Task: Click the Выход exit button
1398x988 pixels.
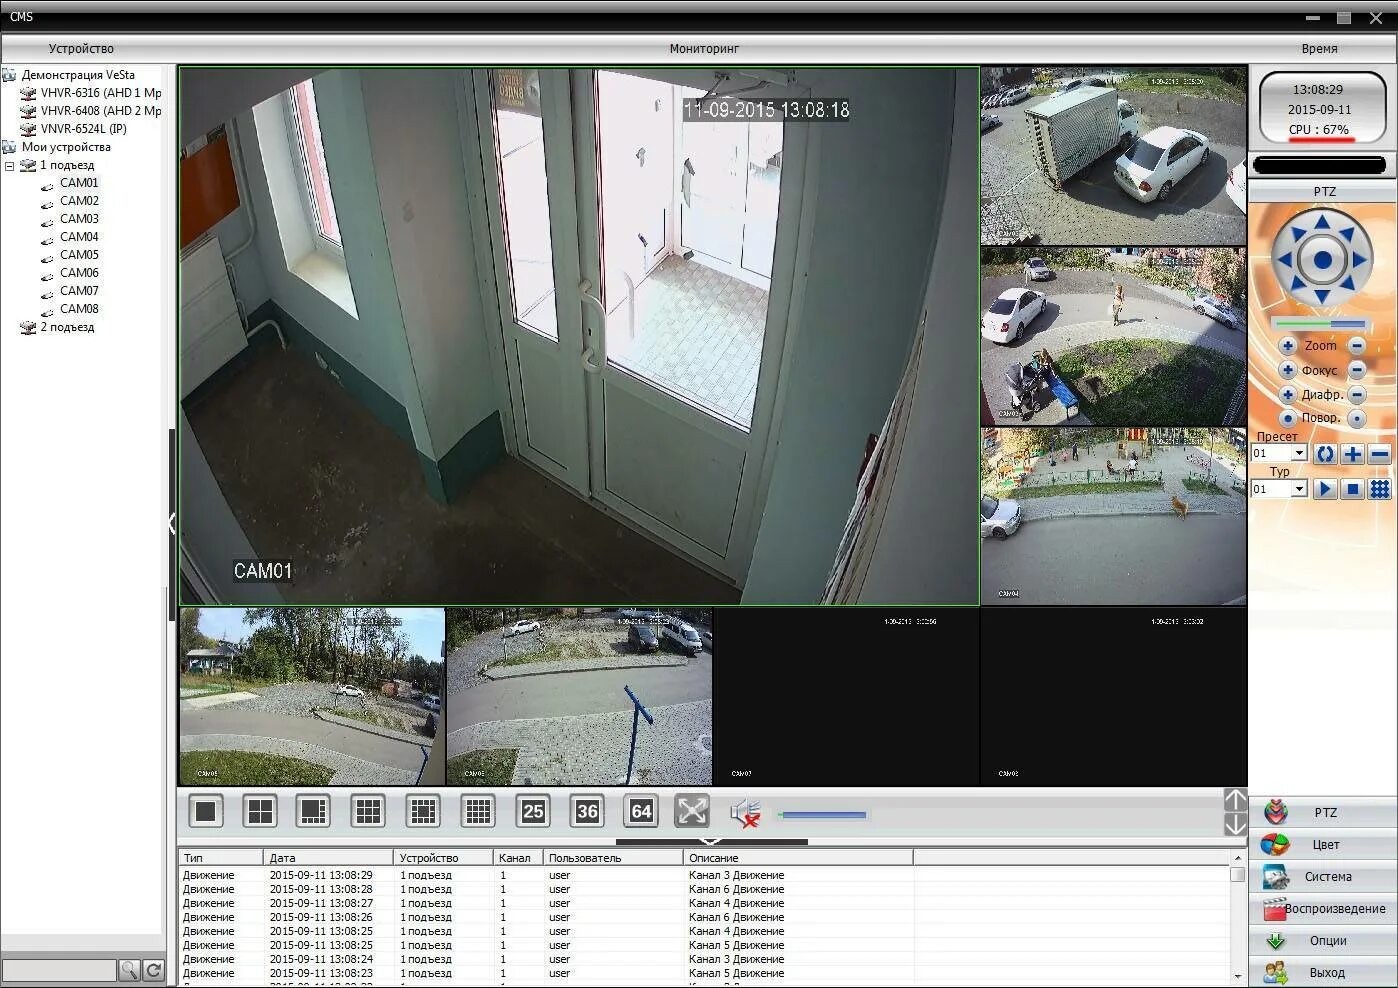Action: pos(1323,973)
